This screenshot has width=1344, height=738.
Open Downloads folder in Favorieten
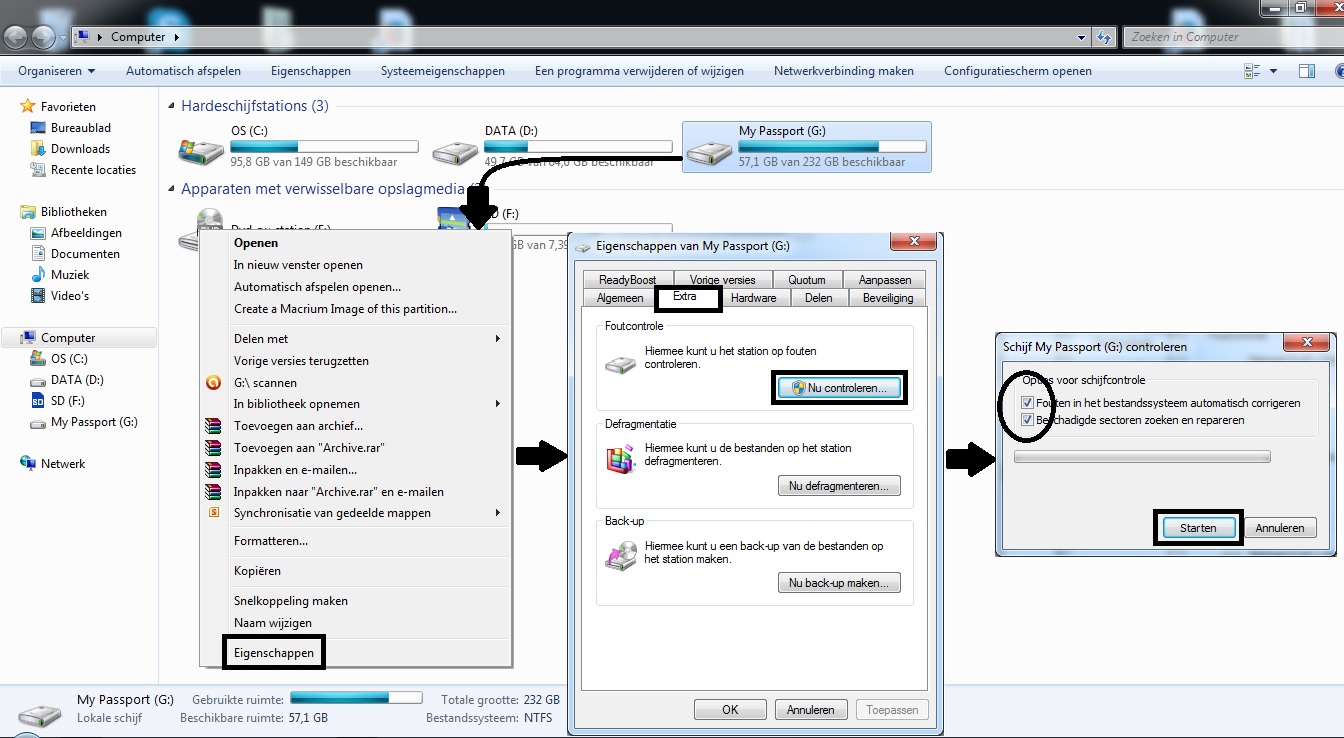coord(80,149)
